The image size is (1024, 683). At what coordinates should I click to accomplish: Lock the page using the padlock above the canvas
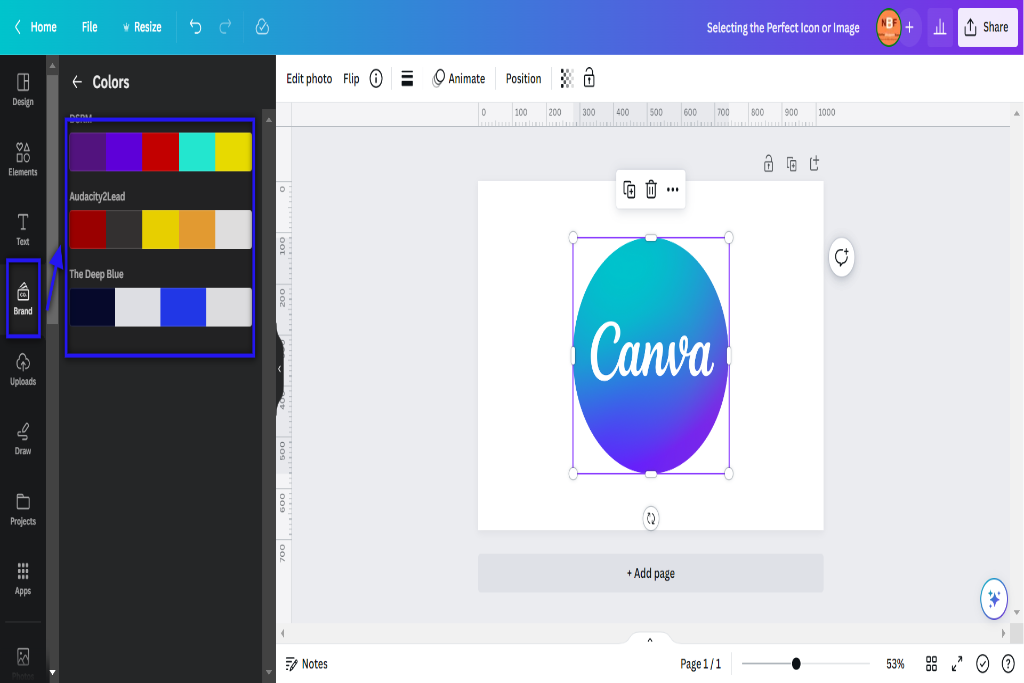769,163
